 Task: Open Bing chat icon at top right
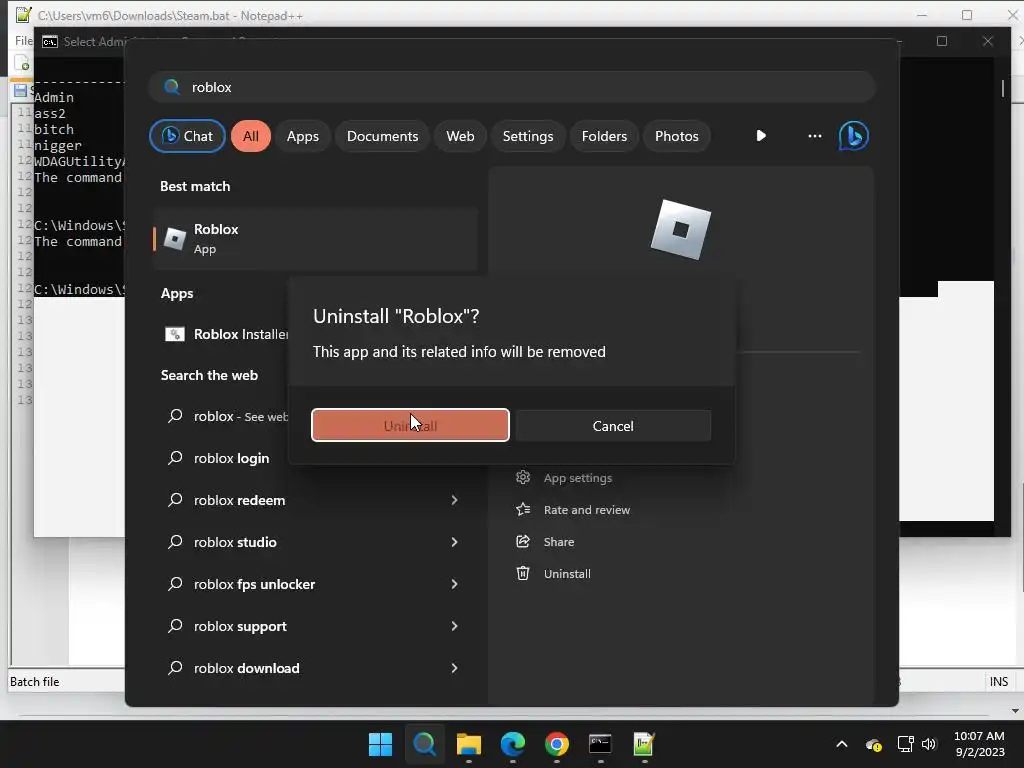854,136
